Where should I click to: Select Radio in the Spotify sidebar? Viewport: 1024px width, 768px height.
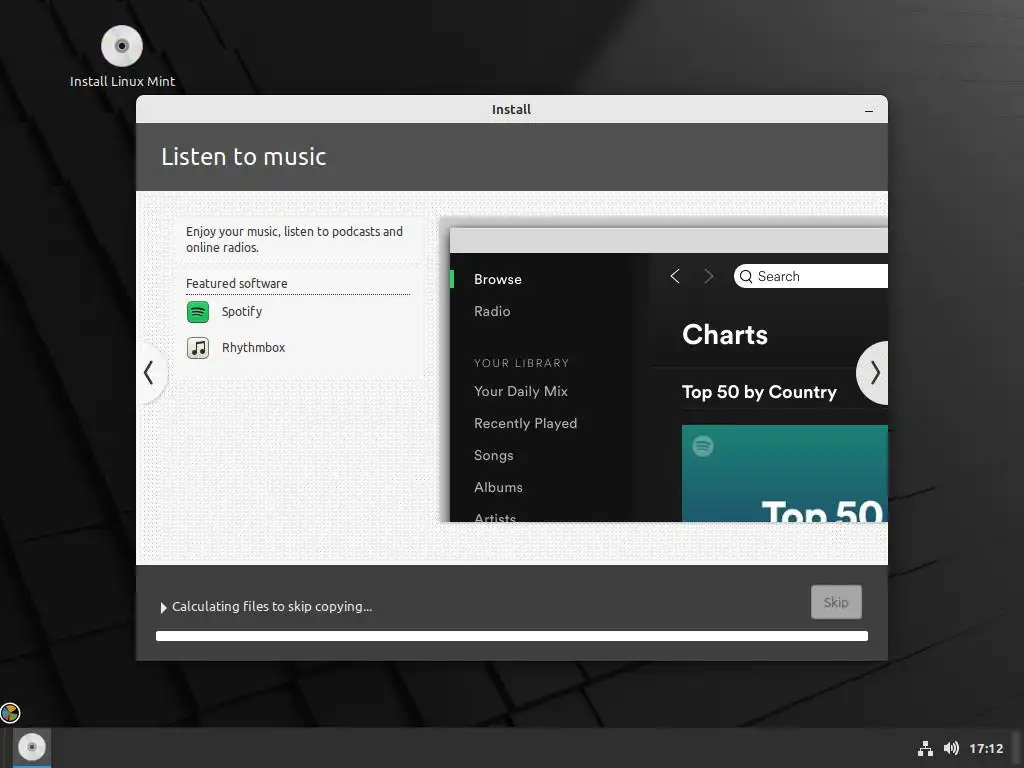click(492, 311)
